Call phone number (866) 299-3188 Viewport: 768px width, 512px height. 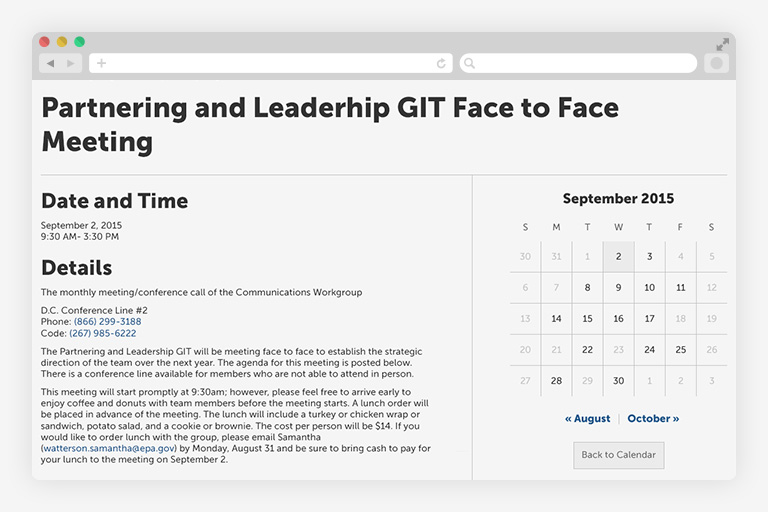[x=107, y=322]
